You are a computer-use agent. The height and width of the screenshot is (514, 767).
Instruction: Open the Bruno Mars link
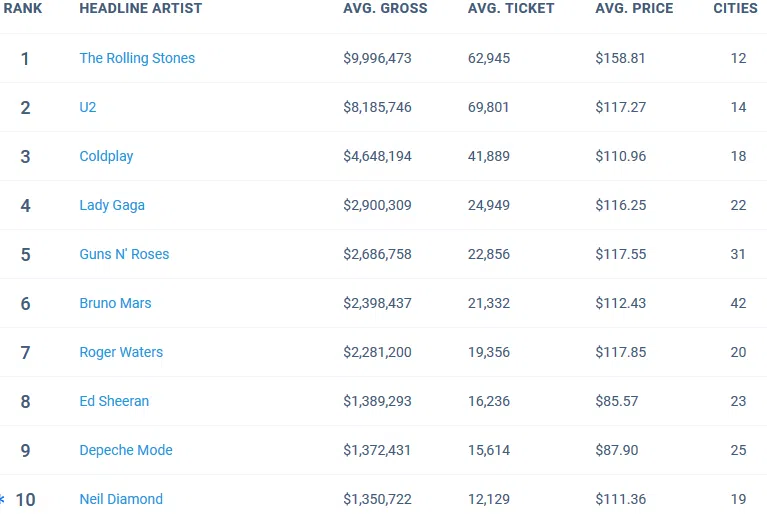pos(115,303)
